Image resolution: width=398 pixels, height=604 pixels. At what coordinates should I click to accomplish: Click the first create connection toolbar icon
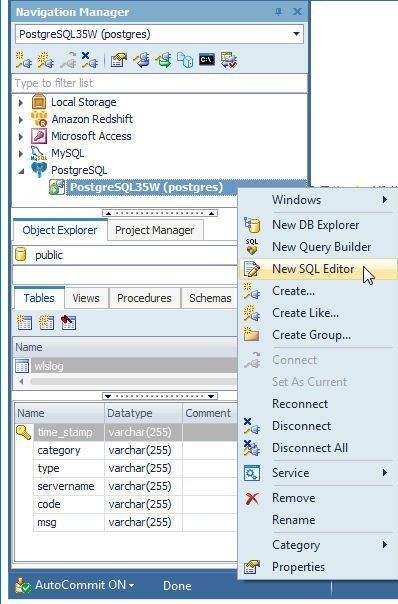point(24,60)
